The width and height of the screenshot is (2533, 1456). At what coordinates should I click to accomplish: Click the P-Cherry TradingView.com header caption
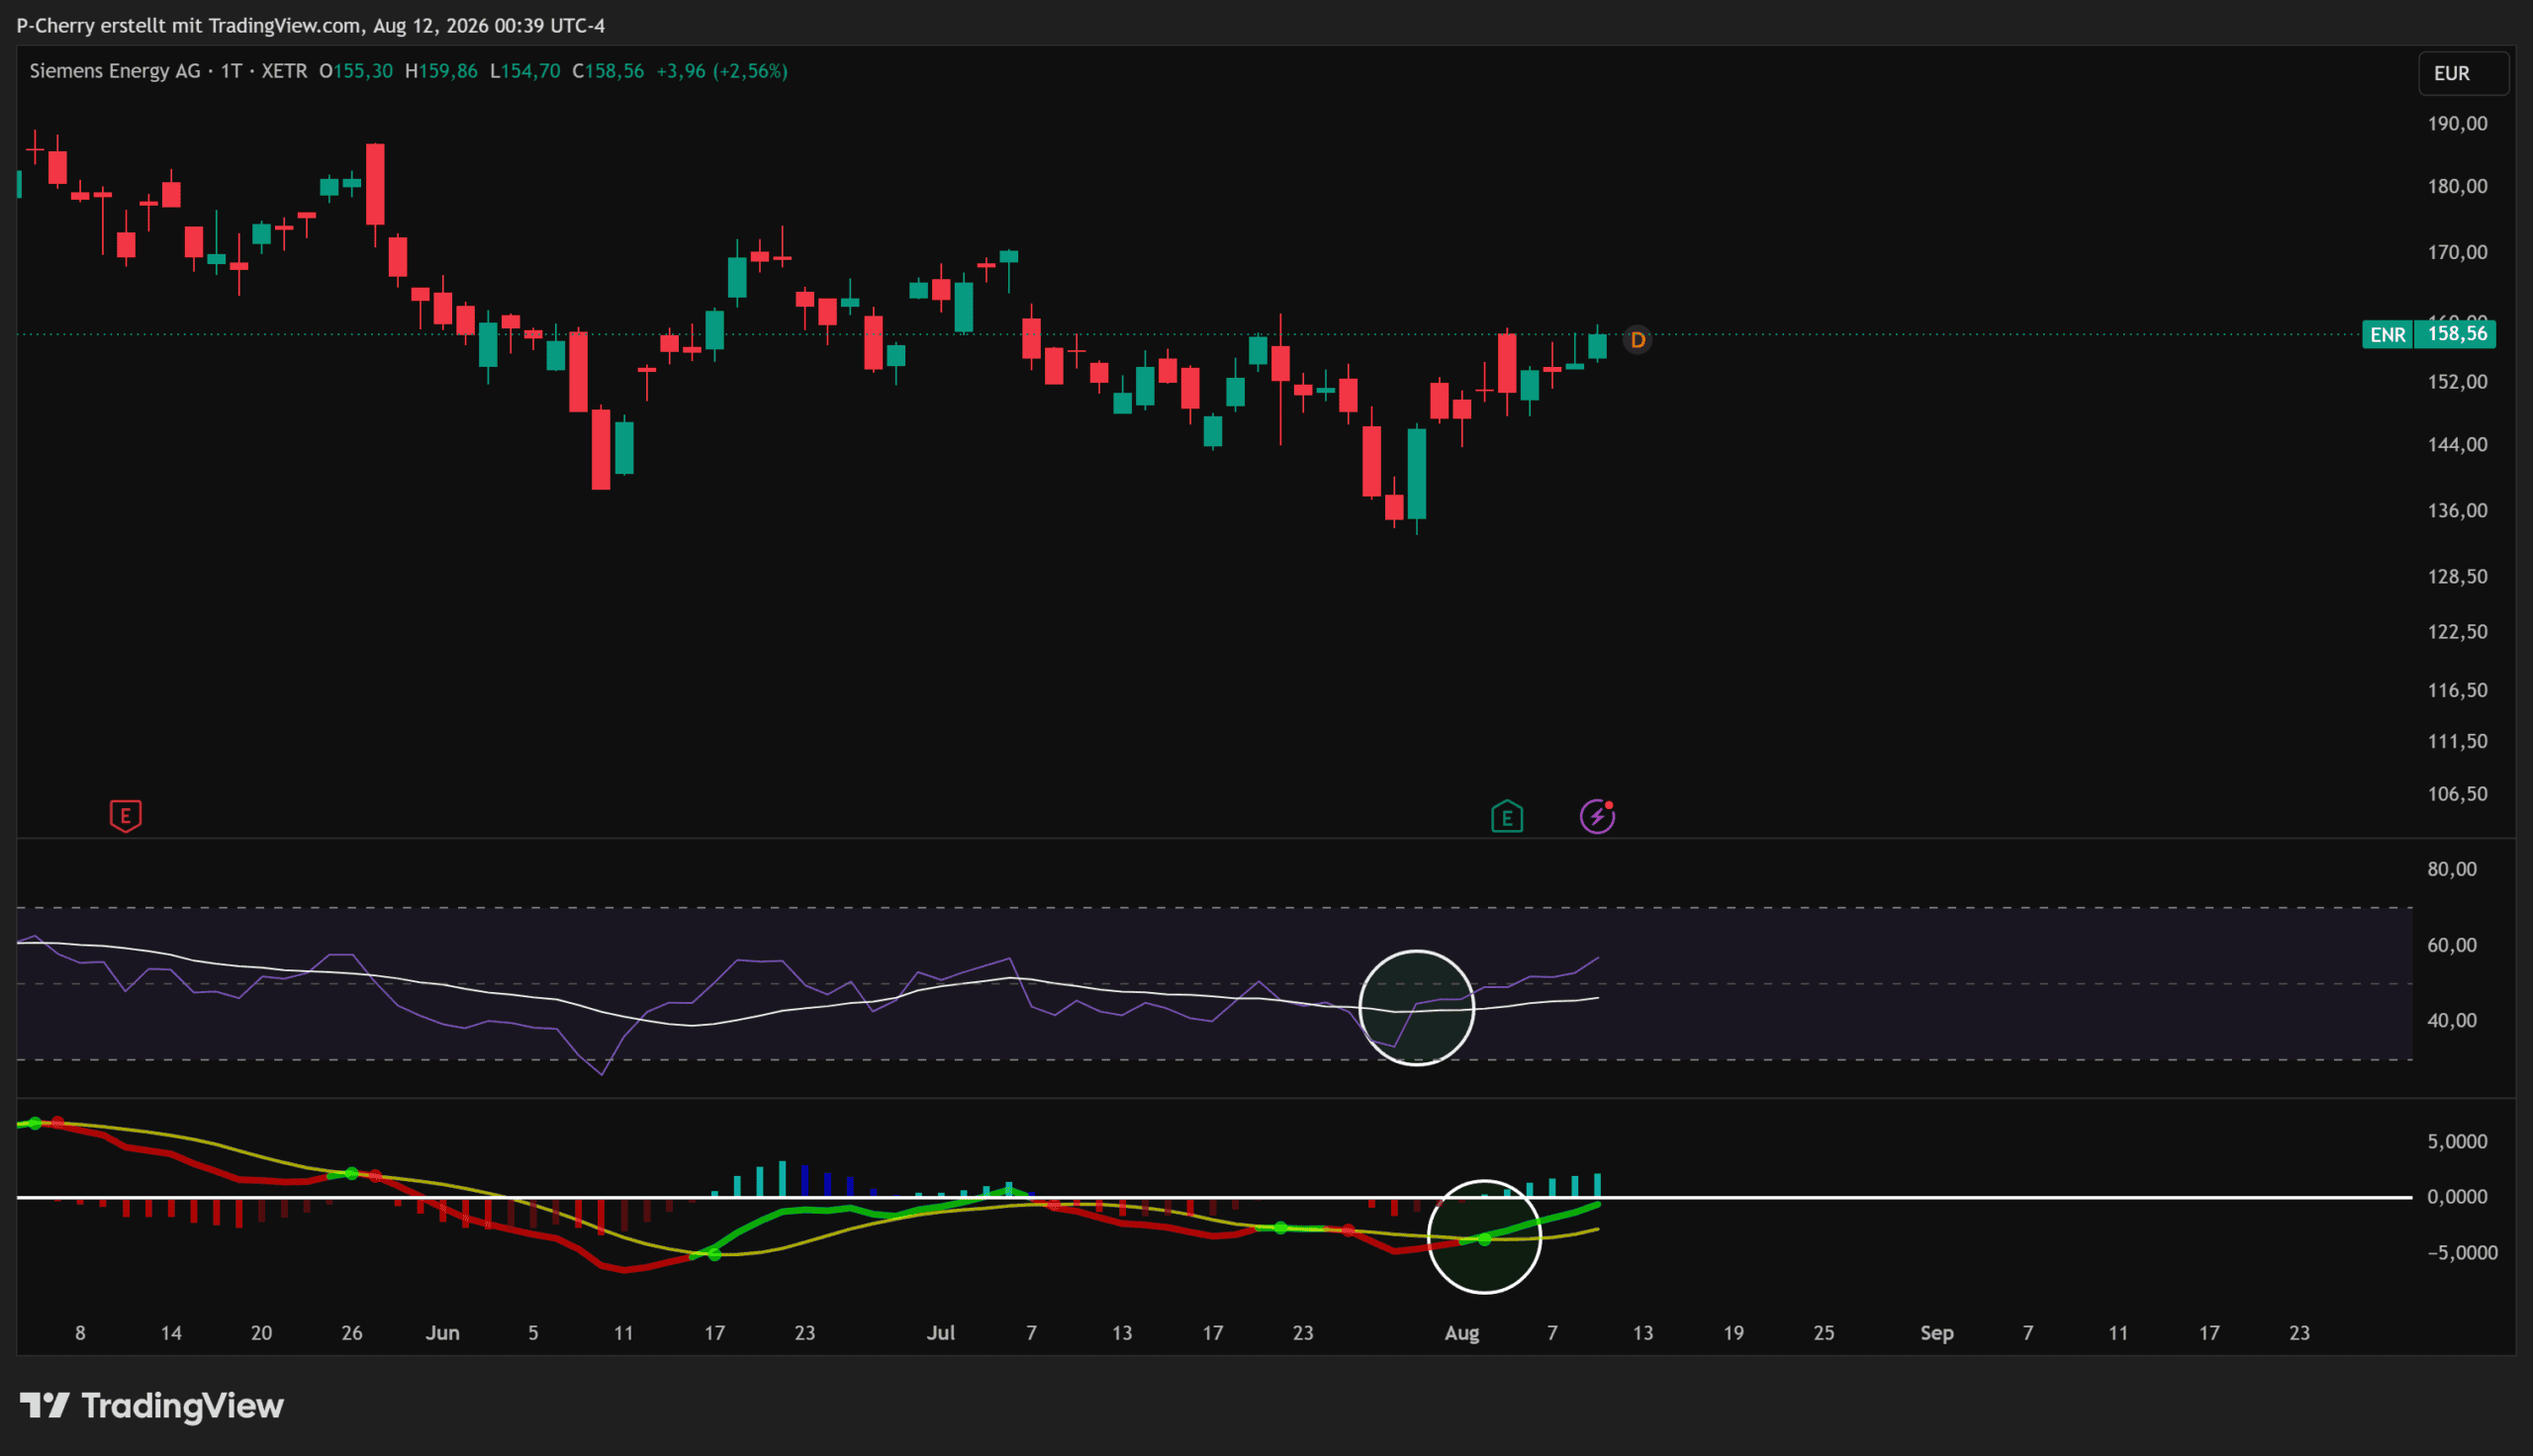click(311, 25)
